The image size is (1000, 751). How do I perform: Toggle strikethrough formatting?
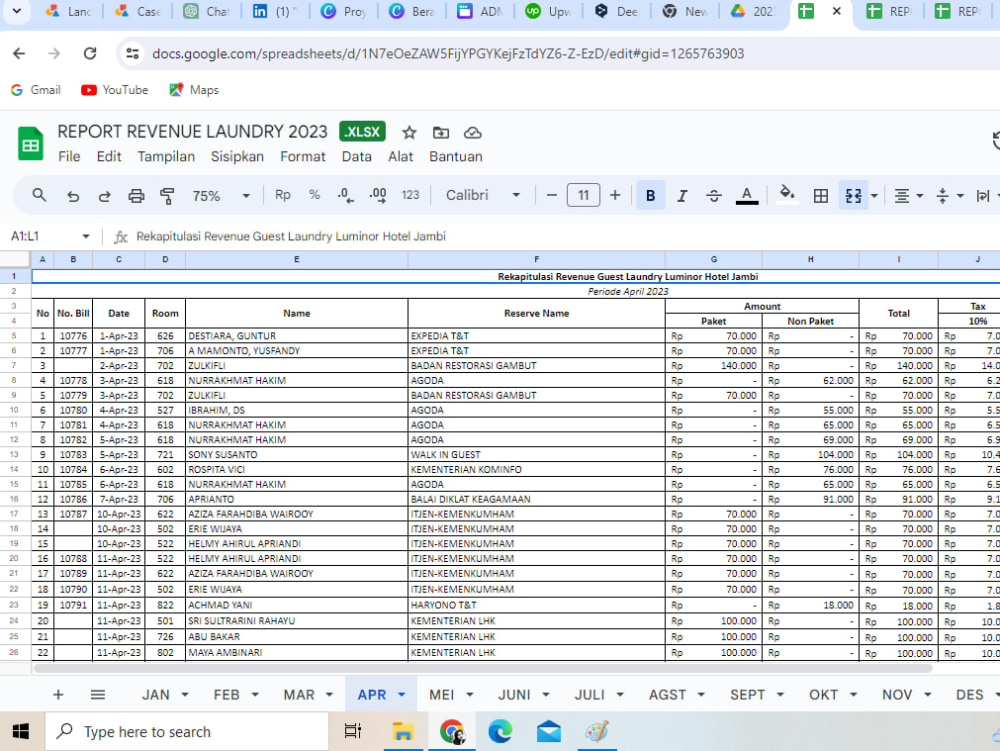(714, 196)
